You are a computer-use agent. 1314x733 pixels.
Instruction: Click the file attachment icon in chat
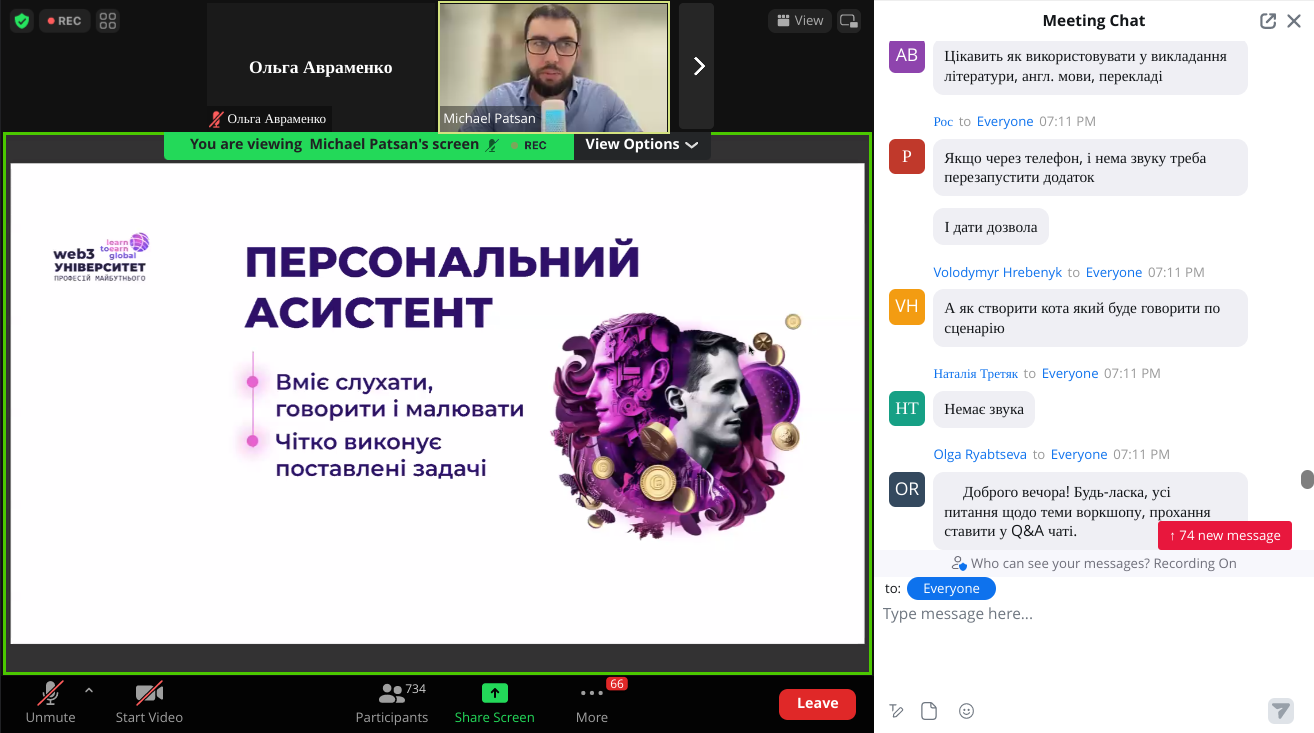pyautogui.click(x=929, y=711)
